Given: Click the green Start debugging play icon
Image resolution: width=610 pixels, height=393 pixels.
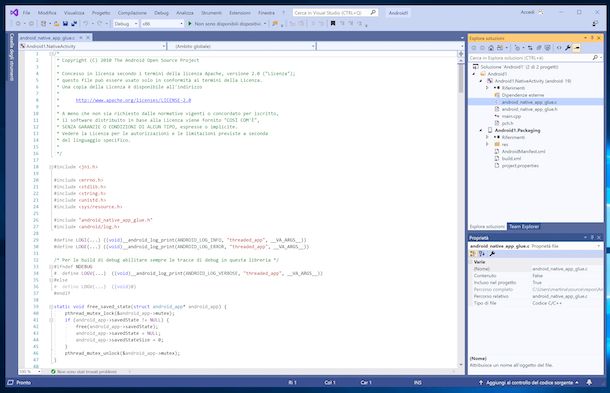Looking at the screenshot, I should [x=189, y=24].
